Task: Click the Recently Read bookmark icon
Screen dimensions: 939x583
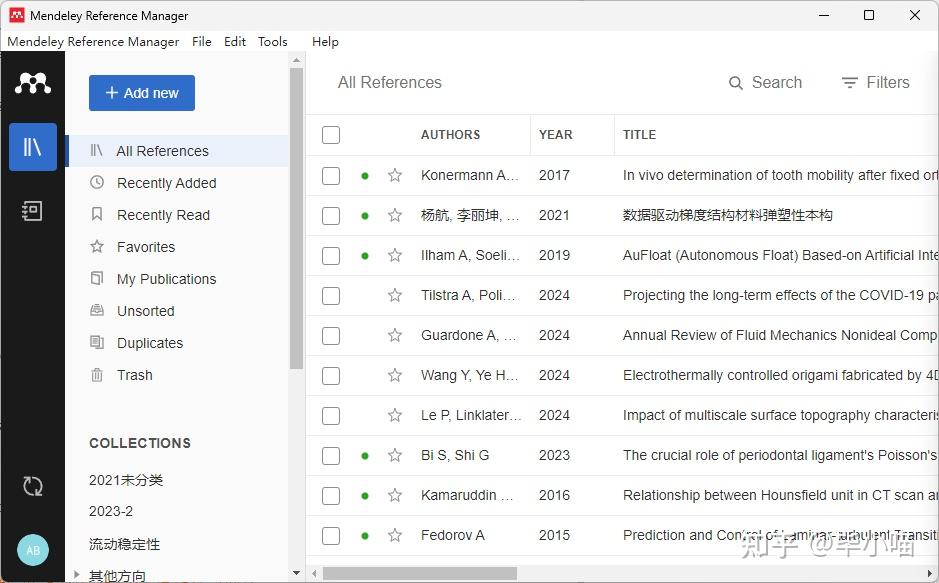Action: click(x=97, y=214)
